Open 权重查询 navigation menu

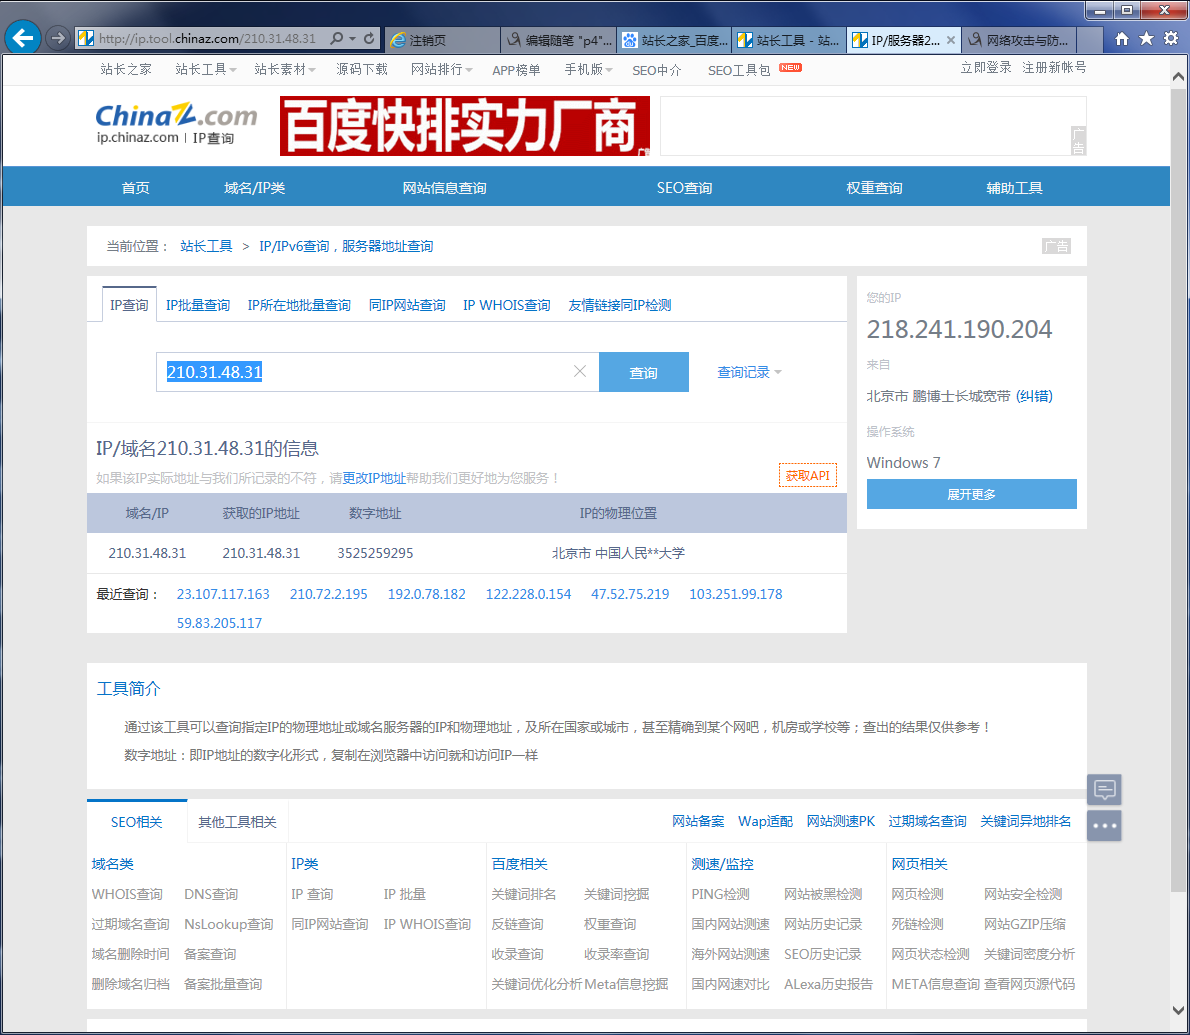(x=874, y=187)
